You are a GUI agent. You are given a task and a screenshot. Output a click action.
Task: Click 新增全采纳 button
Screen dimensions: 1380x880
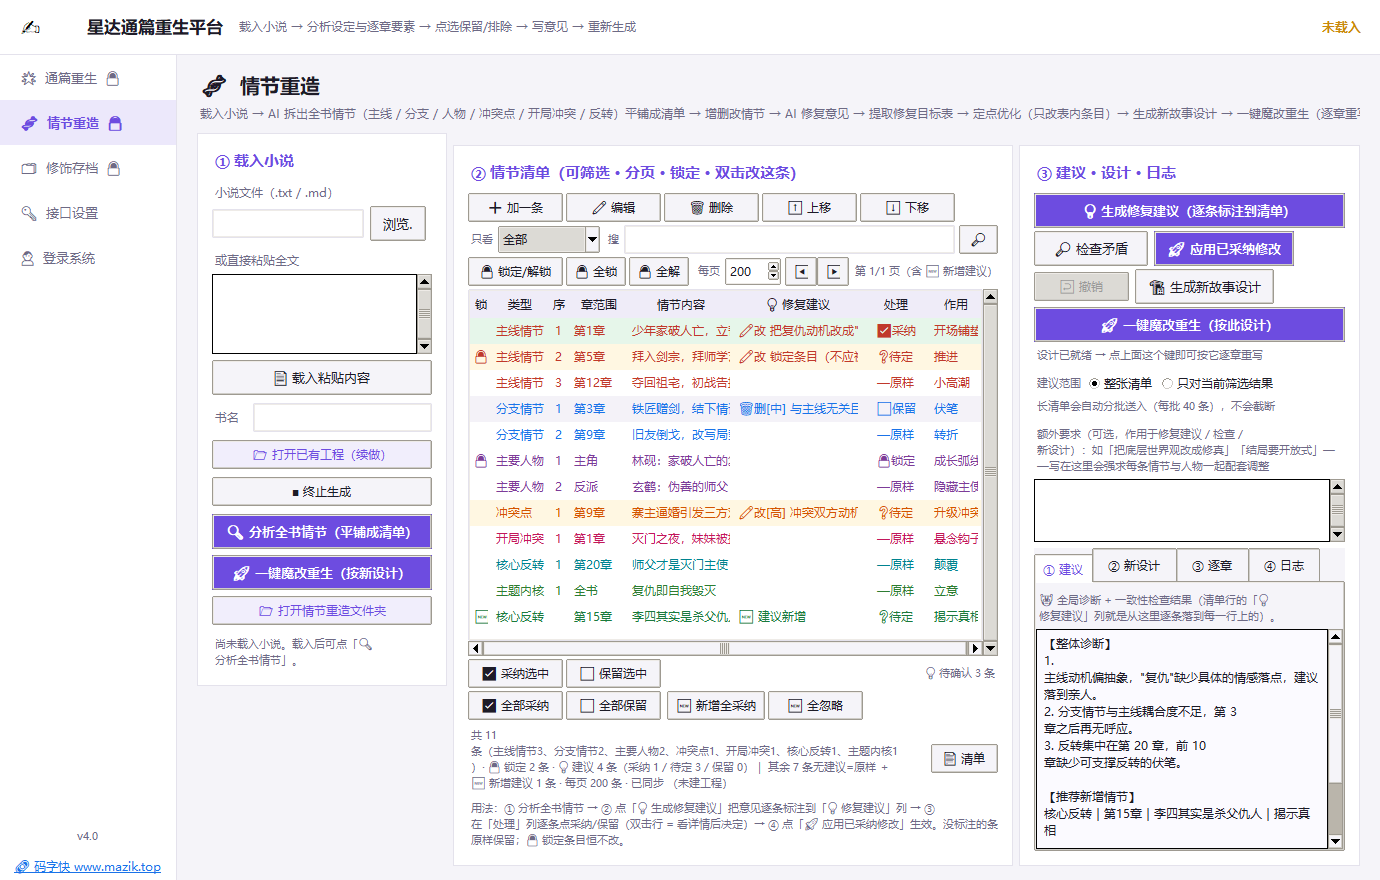click(x=716, y=705)
